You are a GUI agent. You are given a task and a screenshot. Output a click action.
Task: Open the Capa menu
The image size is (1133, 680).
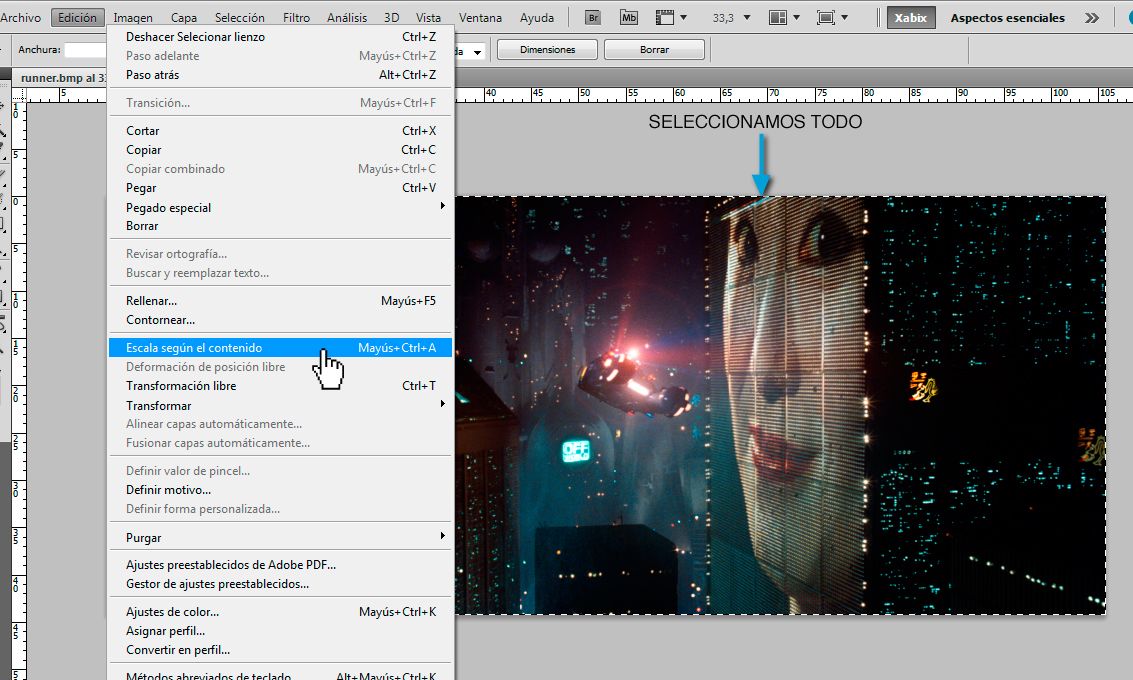184,17
